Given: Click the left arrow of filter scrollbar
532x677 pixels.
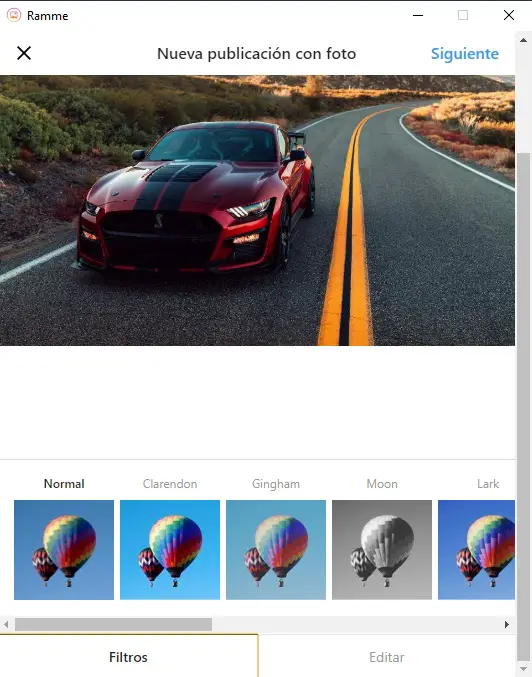Looking at the screenshot, I should (x=6, y=624).
